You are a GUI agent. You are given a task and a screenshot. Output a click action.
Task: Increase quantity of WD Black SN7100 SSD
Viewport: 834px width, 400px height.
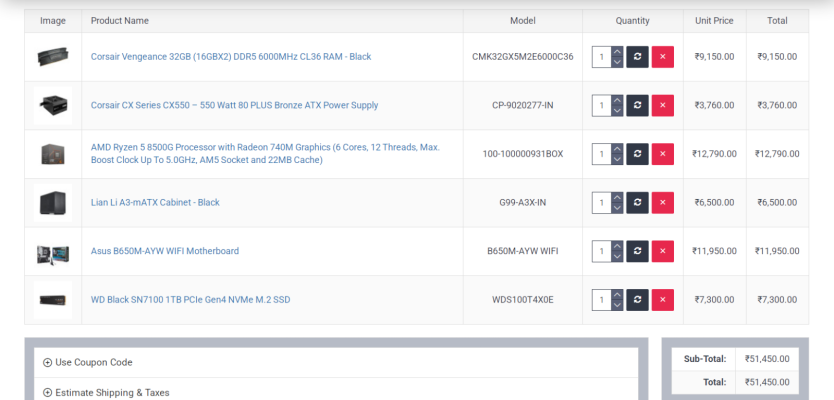pos(617,295)
